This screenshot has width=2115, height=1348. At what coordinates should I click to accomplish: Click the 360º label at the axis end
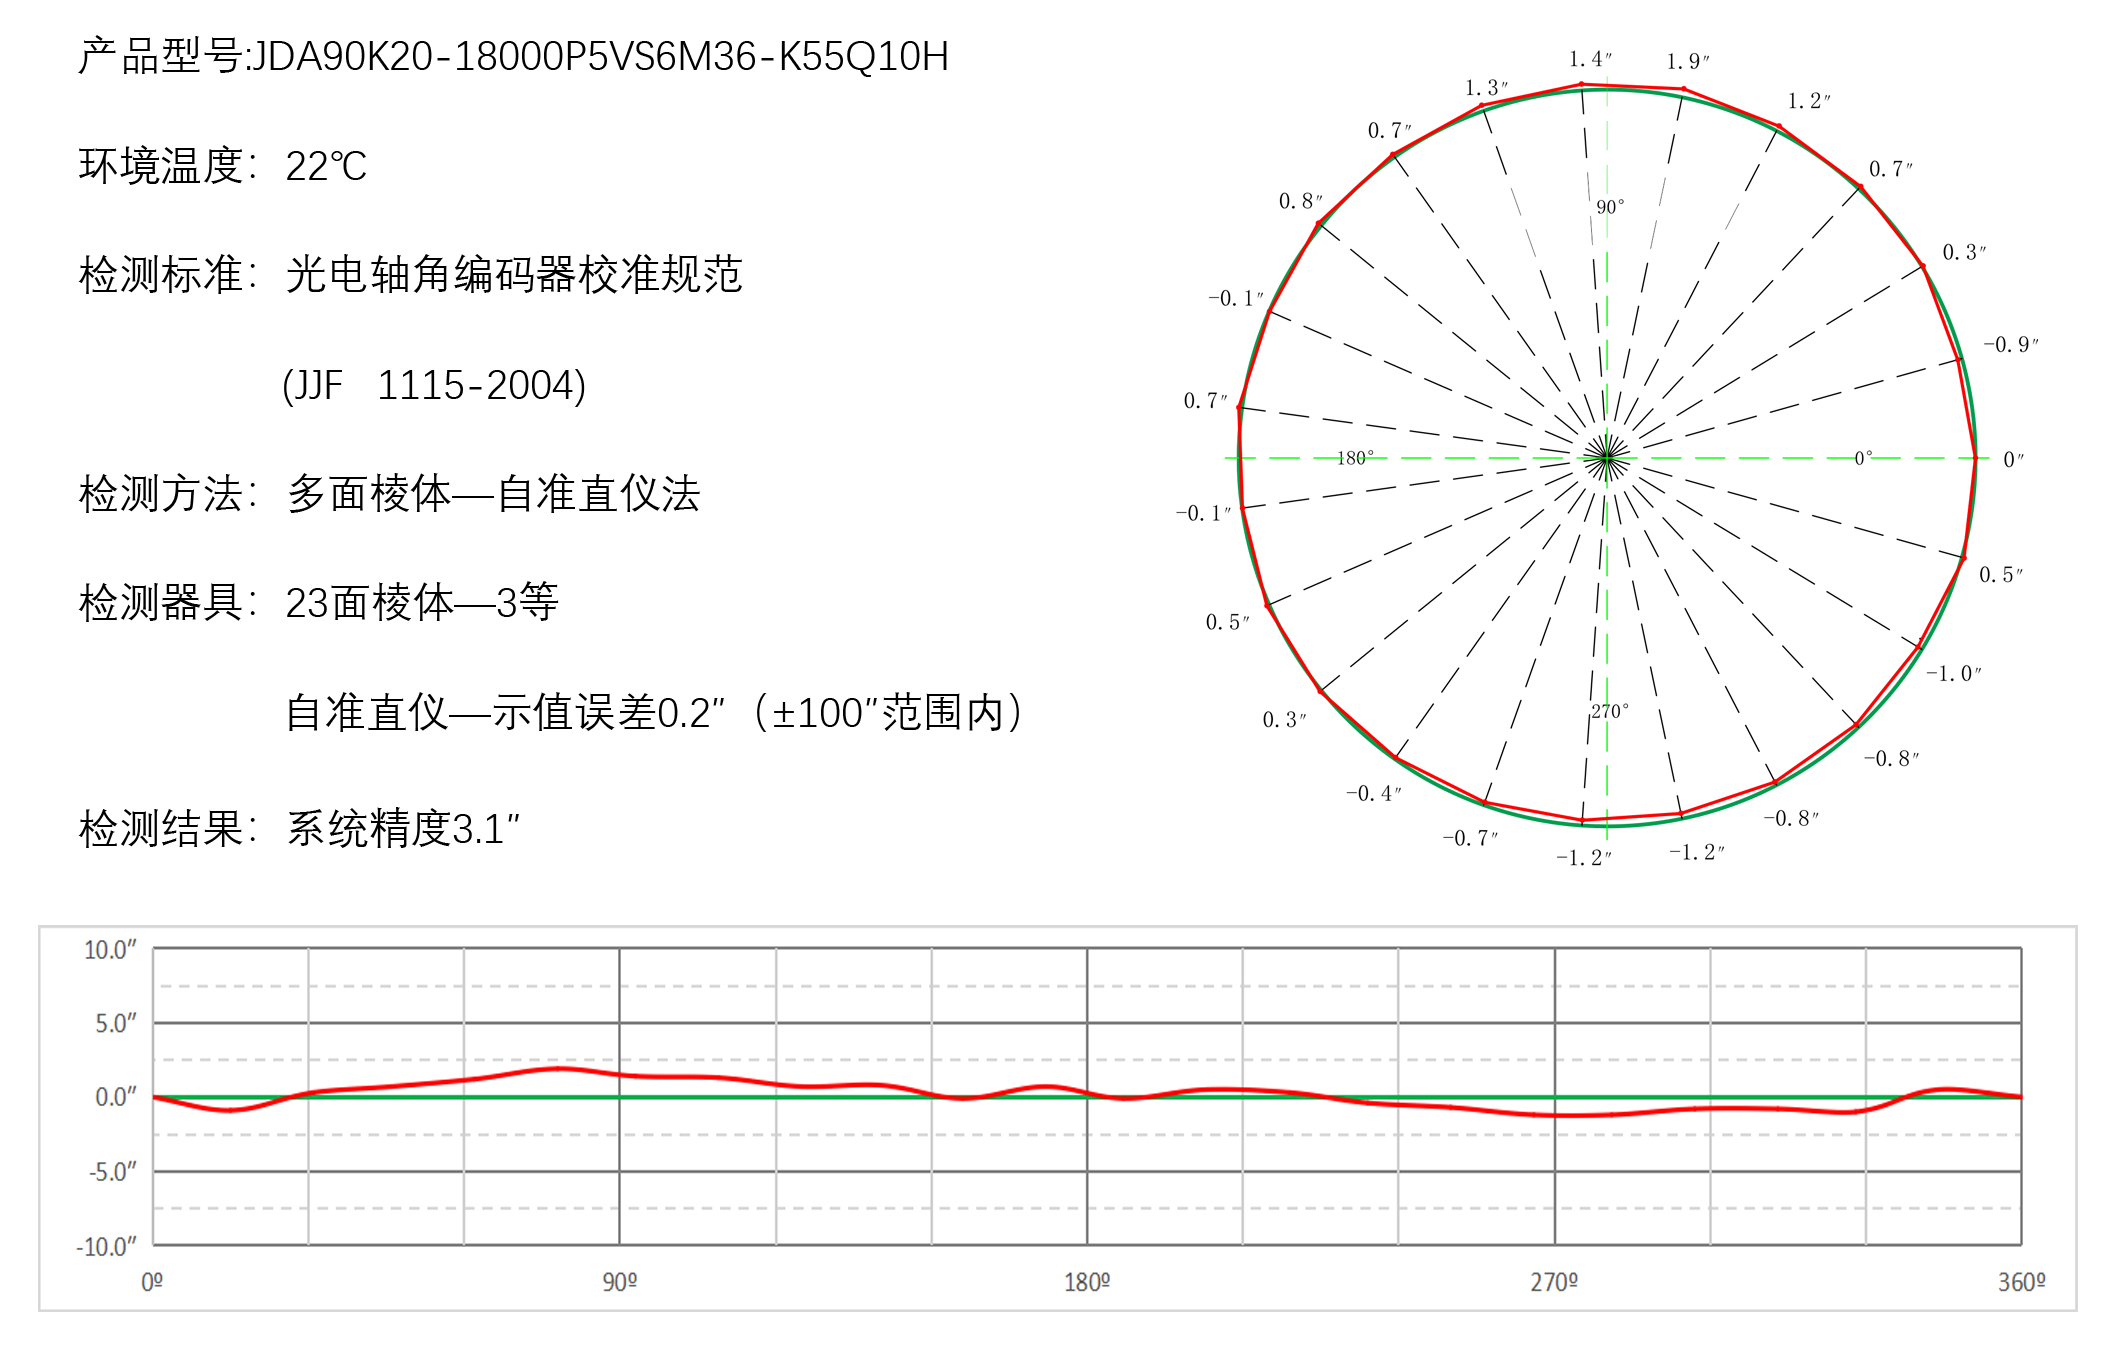tap(2021, 1282)
